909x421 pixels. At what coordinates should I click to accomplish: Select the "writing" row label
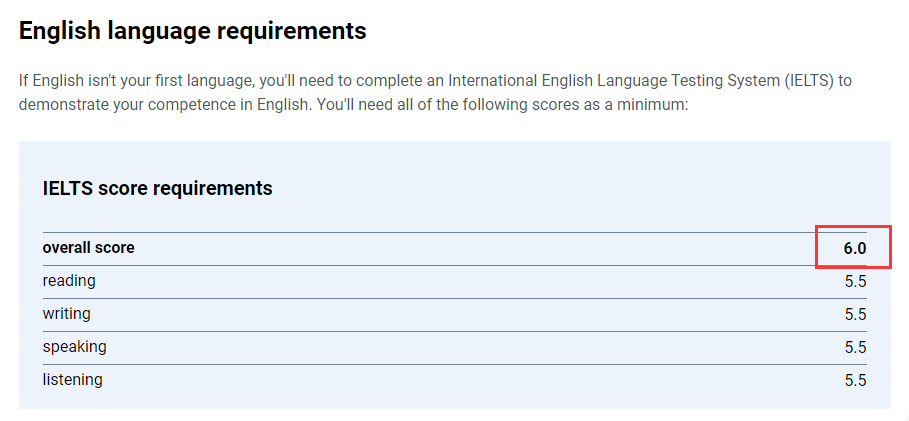click(66, 314)
